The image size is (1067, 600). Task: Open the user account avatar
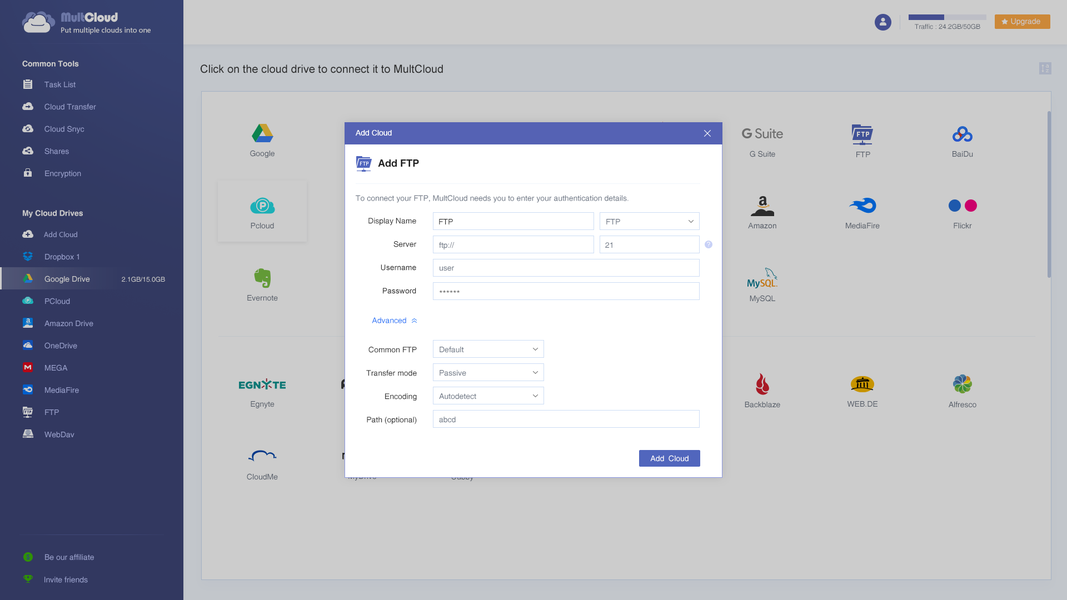point(883,22)
